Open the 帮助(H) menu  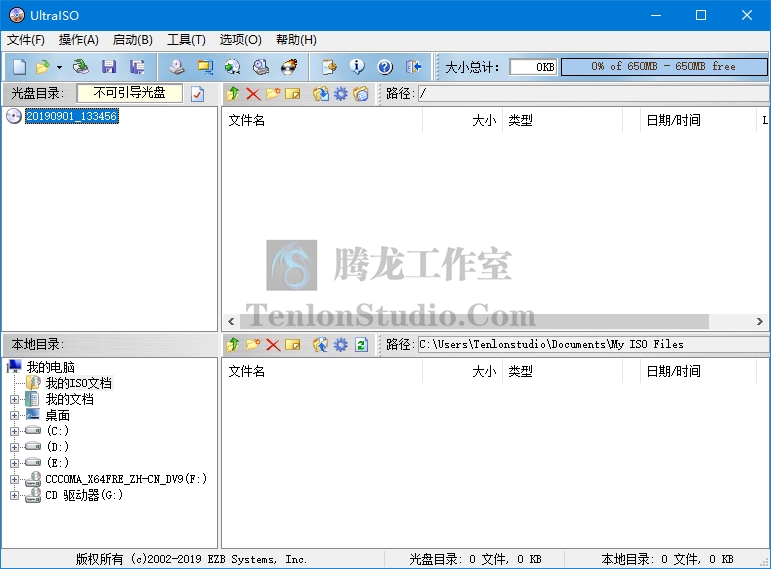pos(297,40)
